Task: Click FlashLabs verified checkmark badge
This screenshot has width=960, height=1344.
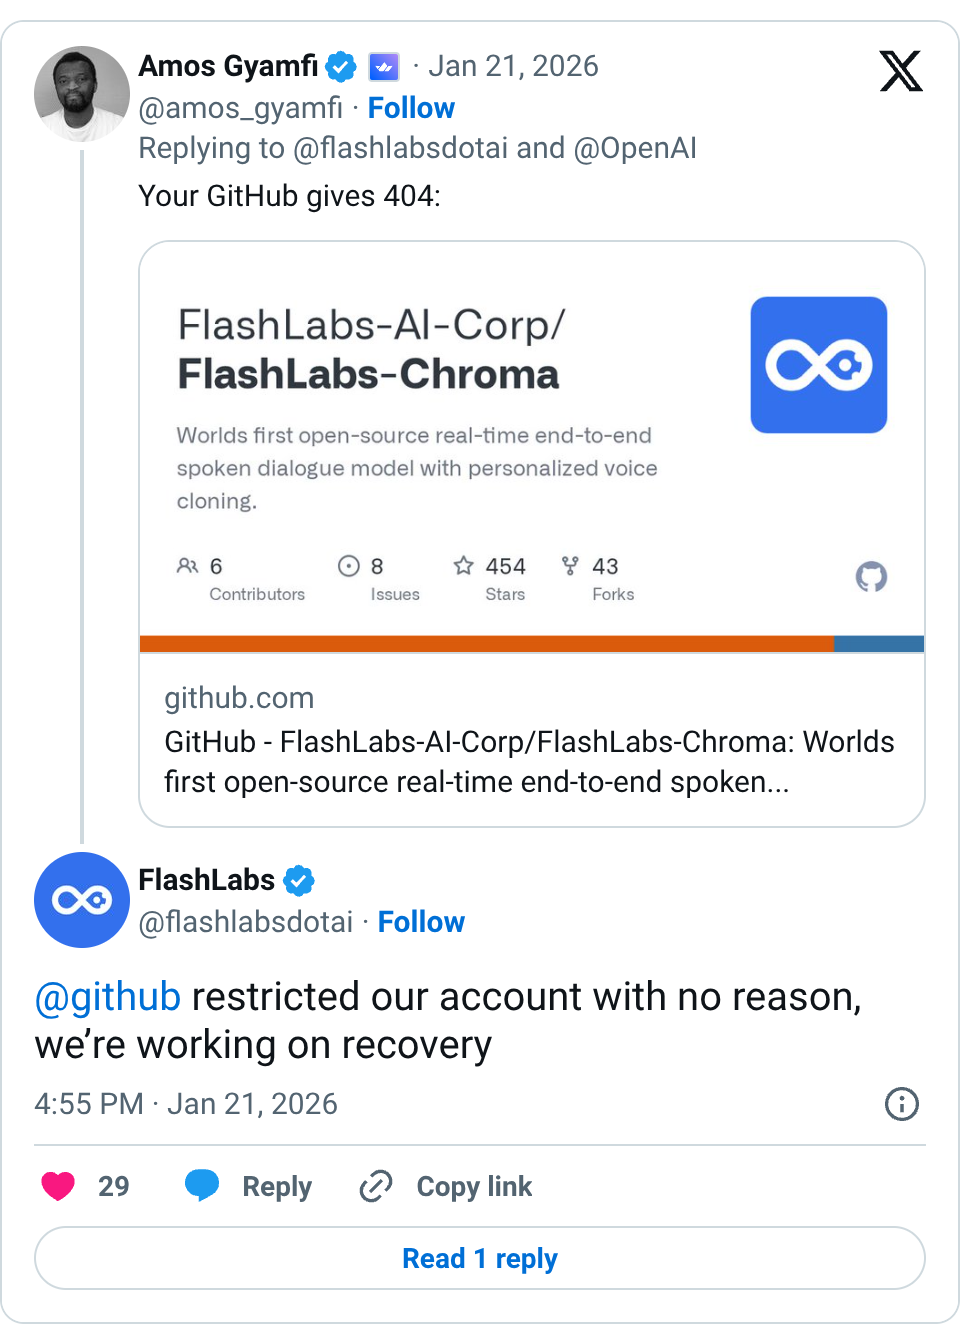Action: (x=299, y=881)
